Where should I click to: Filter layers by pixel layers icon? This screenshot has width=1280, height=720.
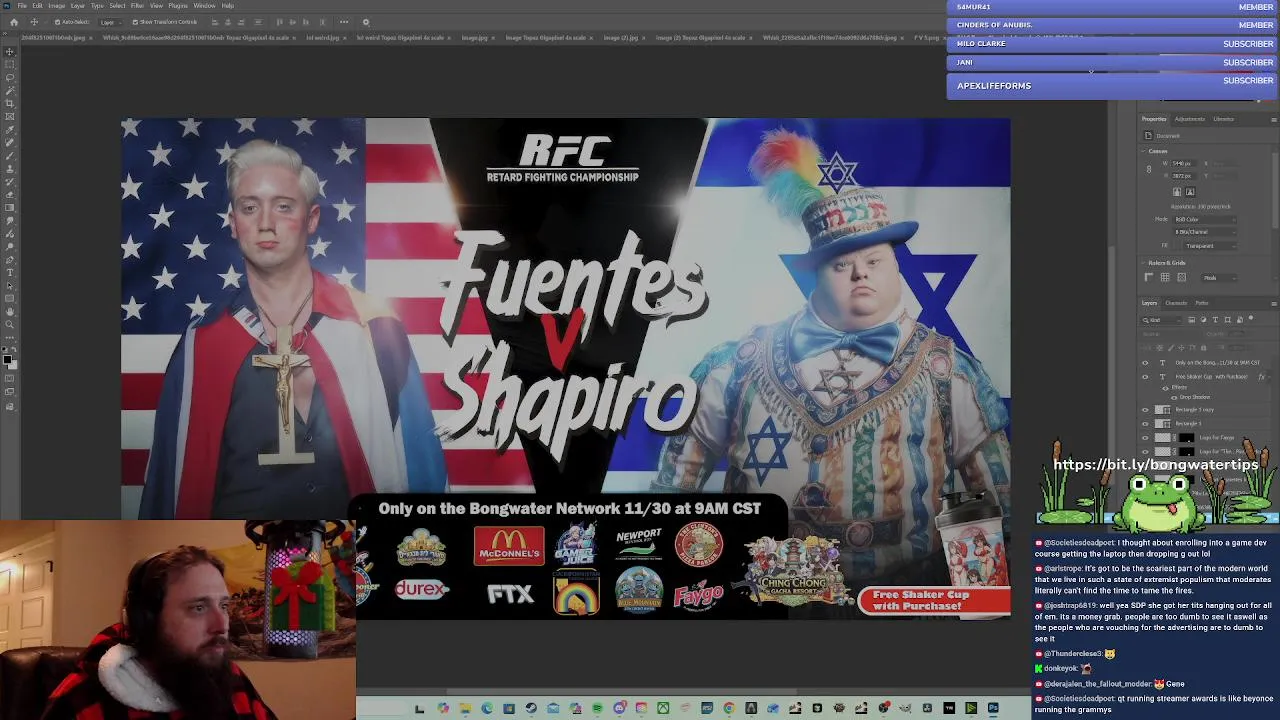pyautogui.click(x=1191, y=320)
